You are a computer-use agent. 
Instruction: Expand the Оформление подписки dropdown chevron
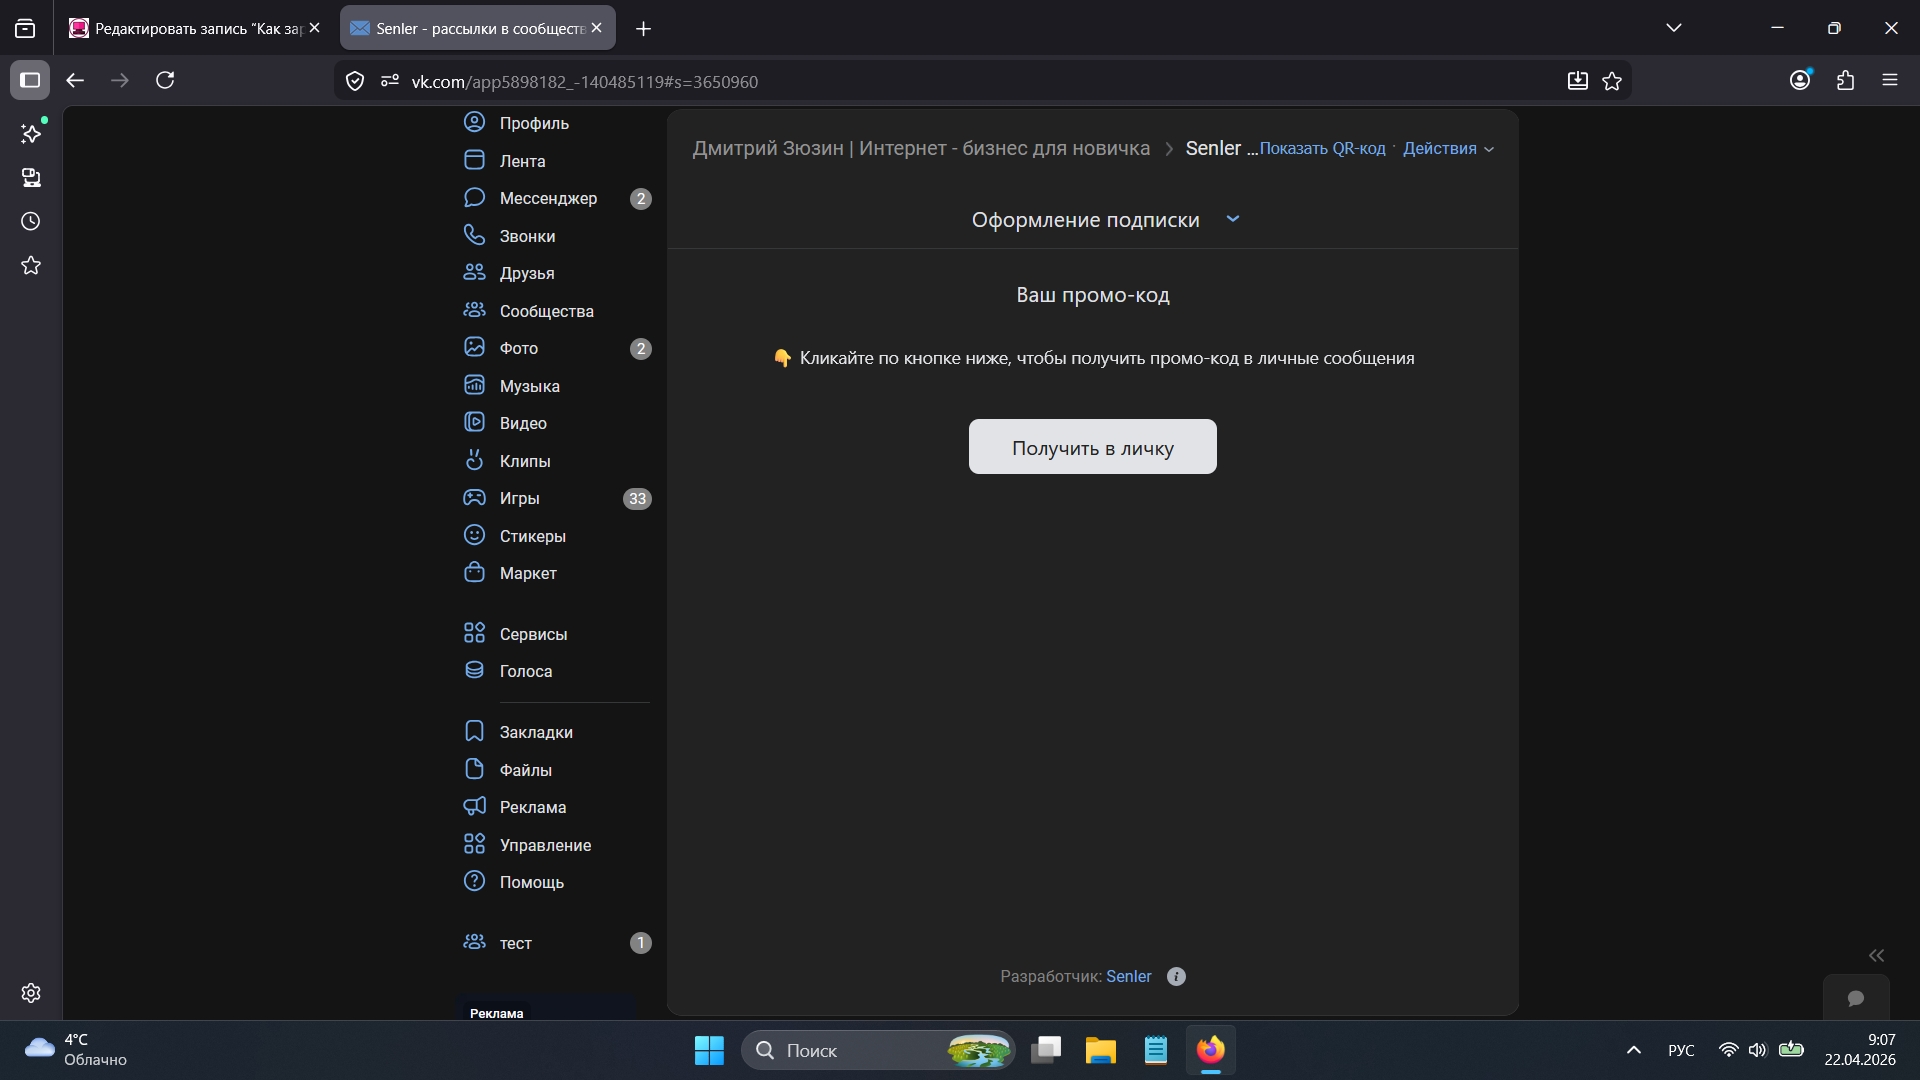(1232, 219)
